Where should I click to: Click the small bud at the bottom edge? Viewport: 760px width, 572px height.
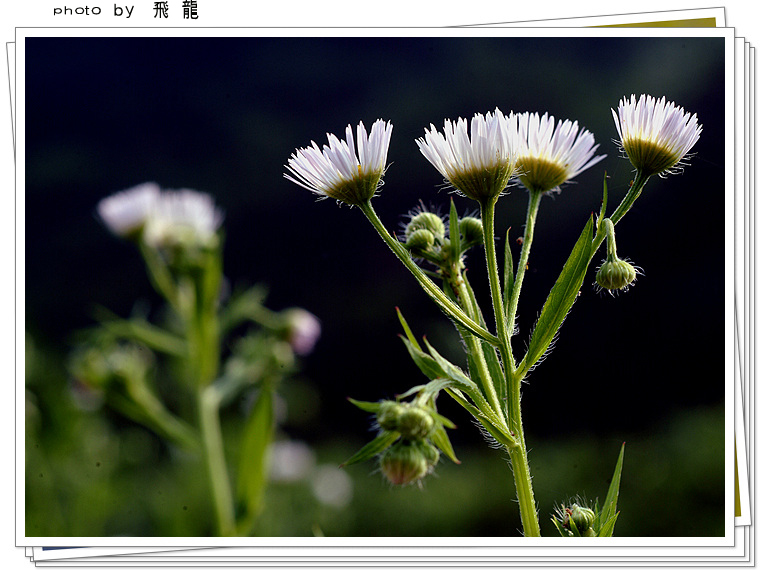click(578, 518)
